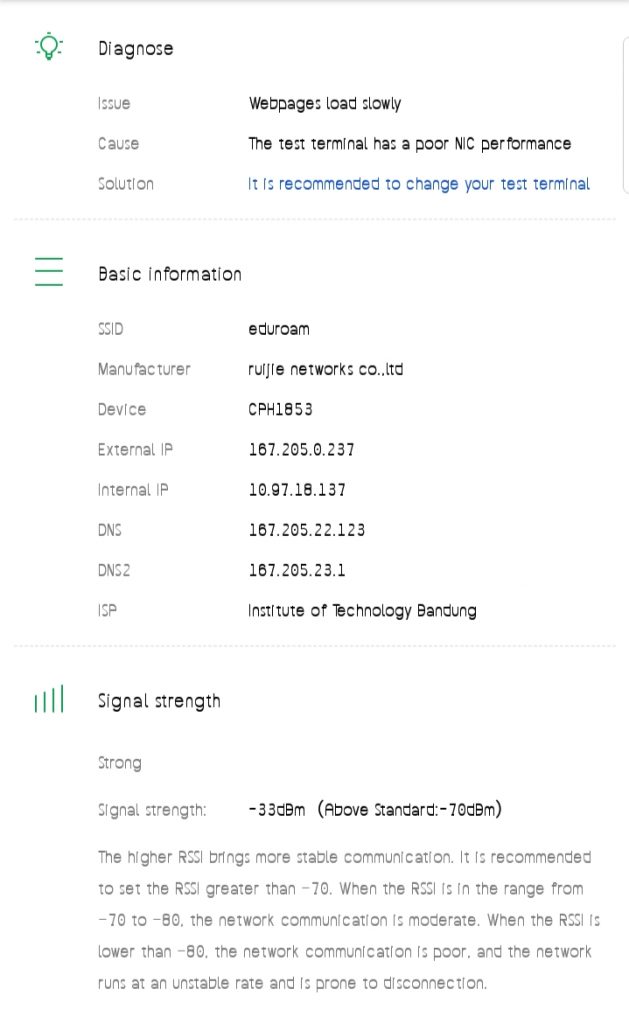Tap the manufacturer value ruijie networks
Screen dimensions: 629x1024
click(325, 369)
